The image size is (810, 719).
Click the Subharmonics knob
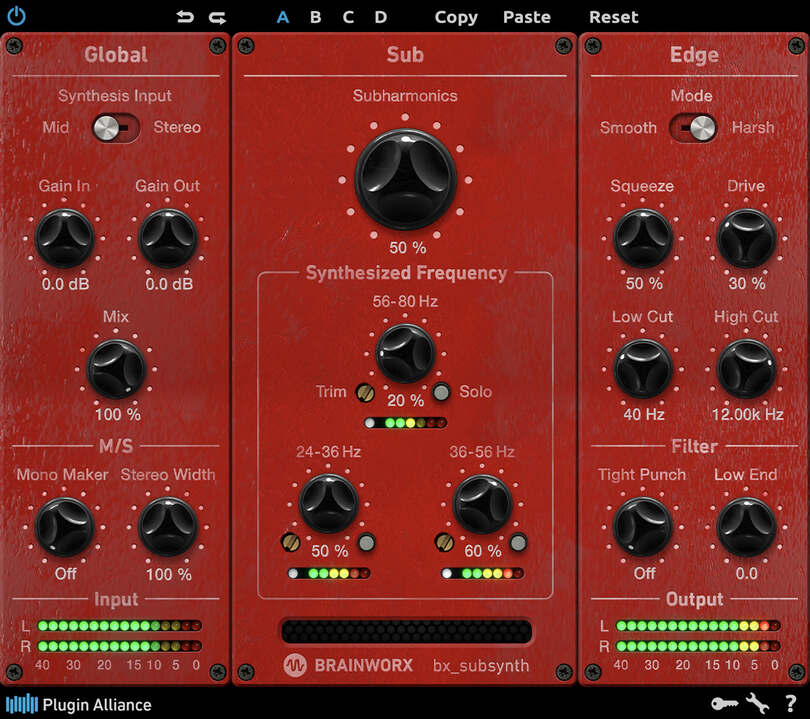[406, 178]
